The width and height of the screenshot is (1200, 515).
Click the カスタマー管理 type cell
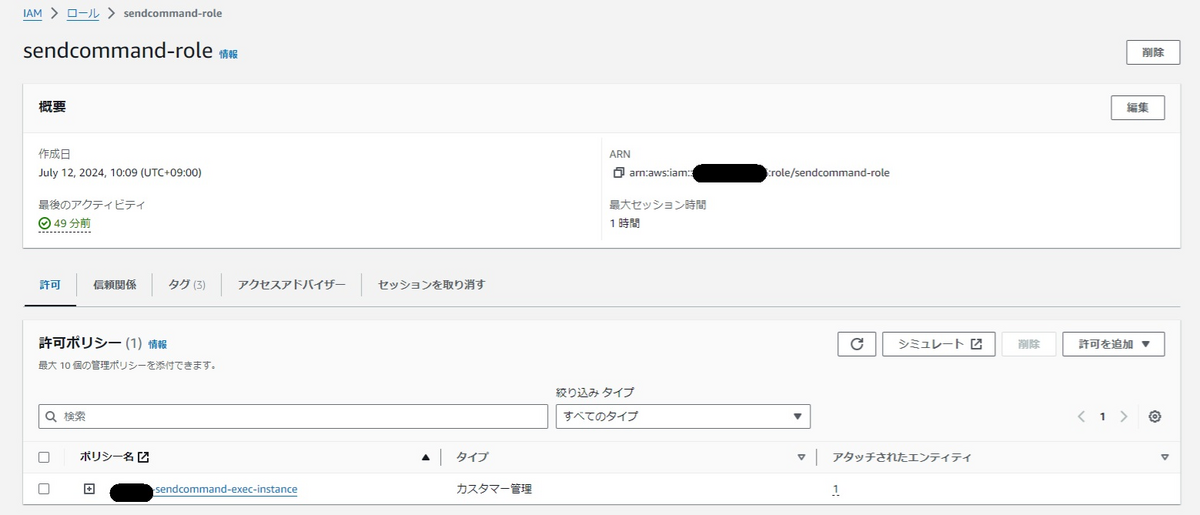(494, 489)
